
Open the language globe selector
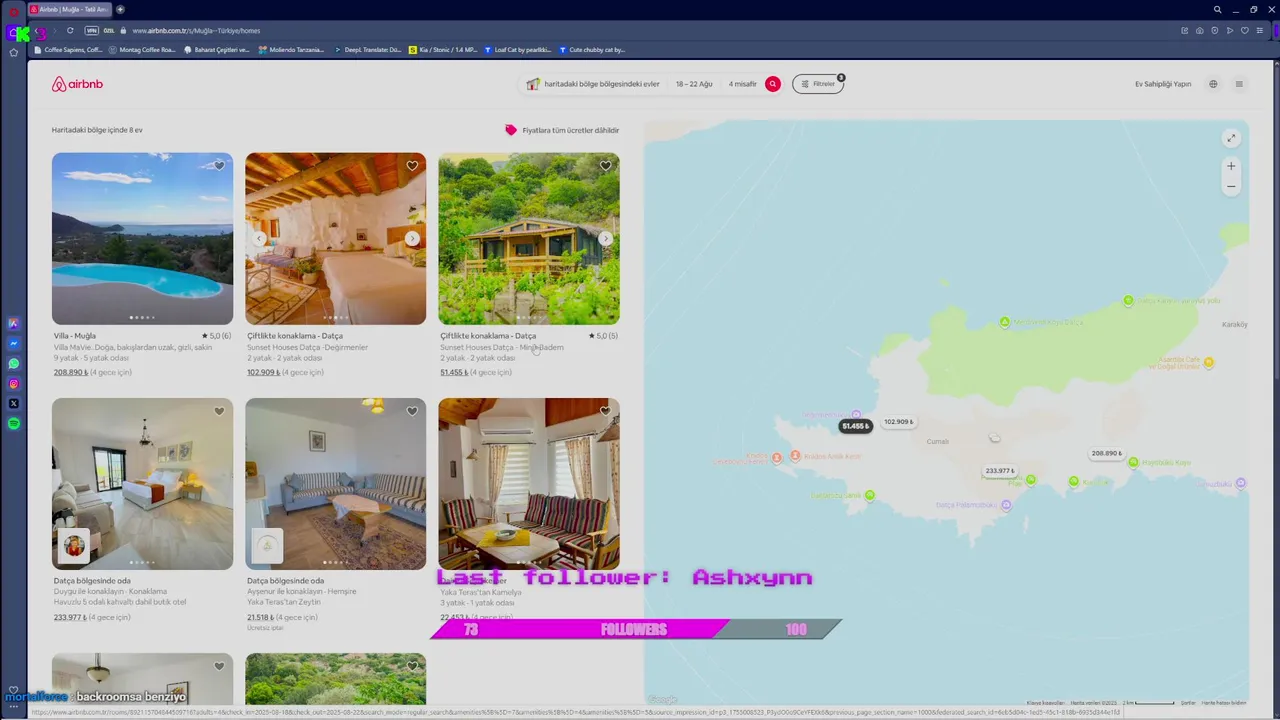1213,84
